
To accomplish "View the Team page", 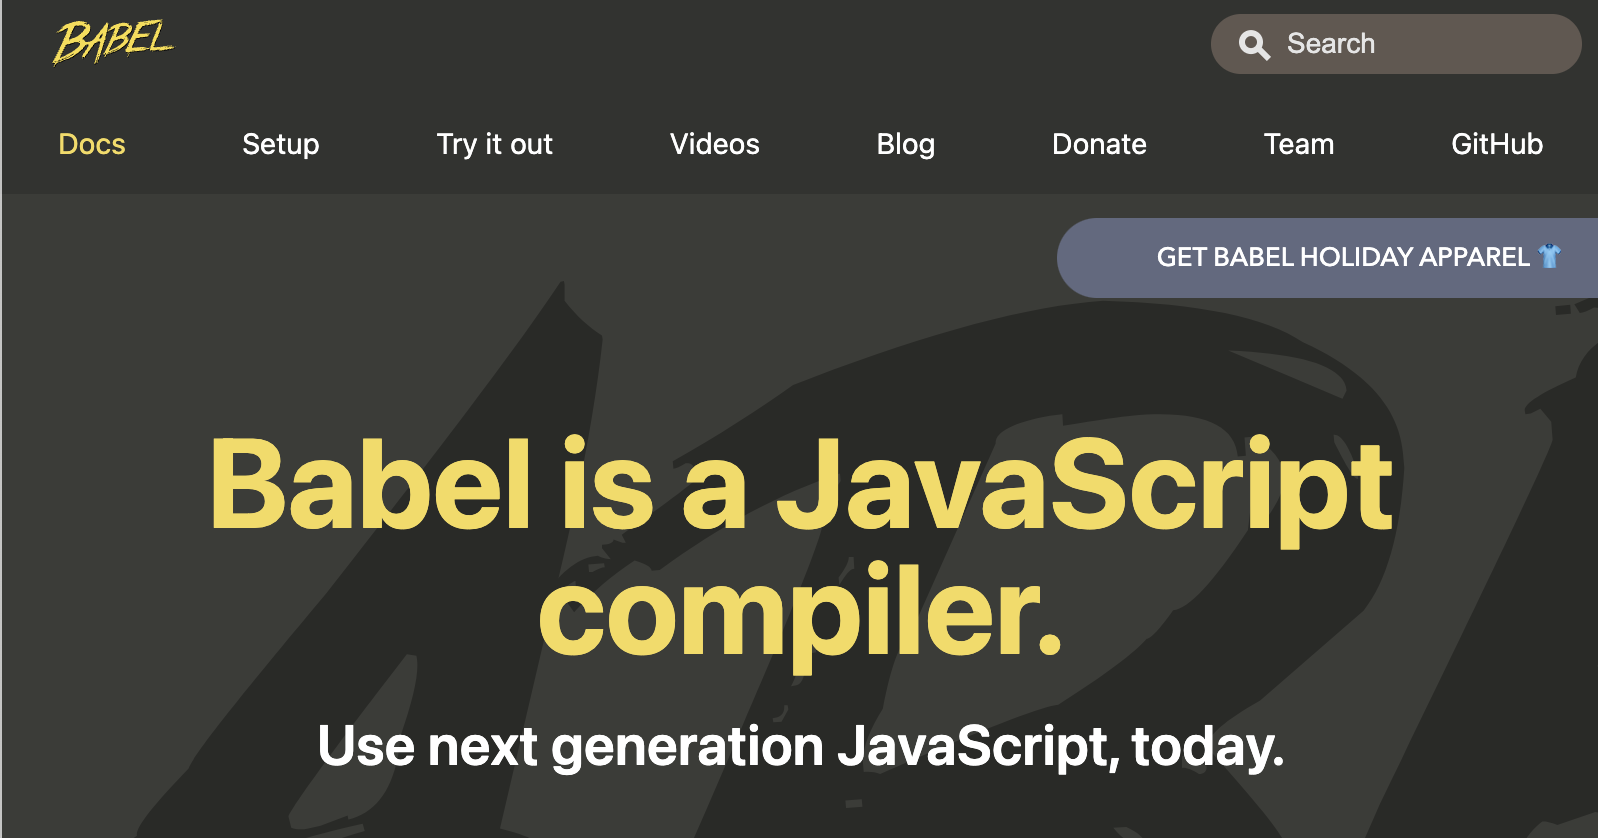I will click(1298, 145).
